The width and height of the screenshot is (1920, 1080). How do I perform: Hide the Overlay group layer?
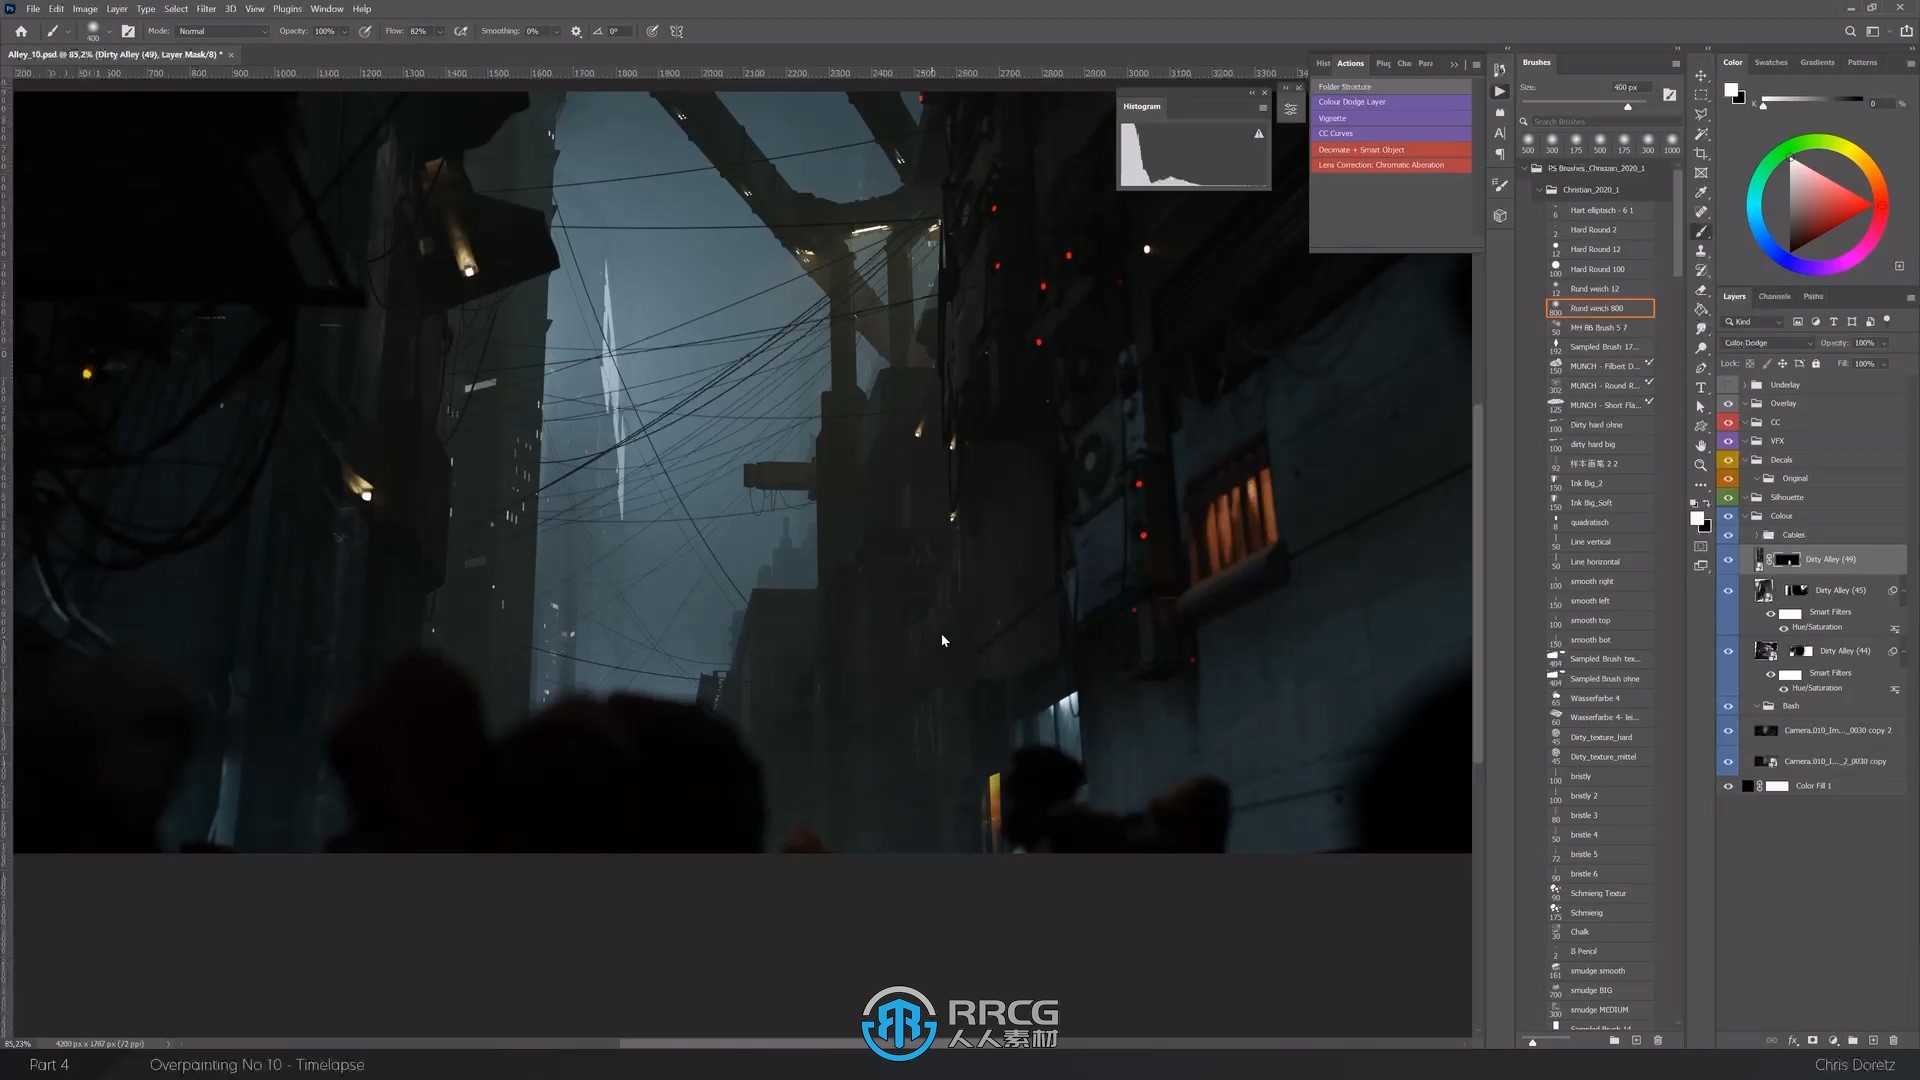tap(1728, 404)
